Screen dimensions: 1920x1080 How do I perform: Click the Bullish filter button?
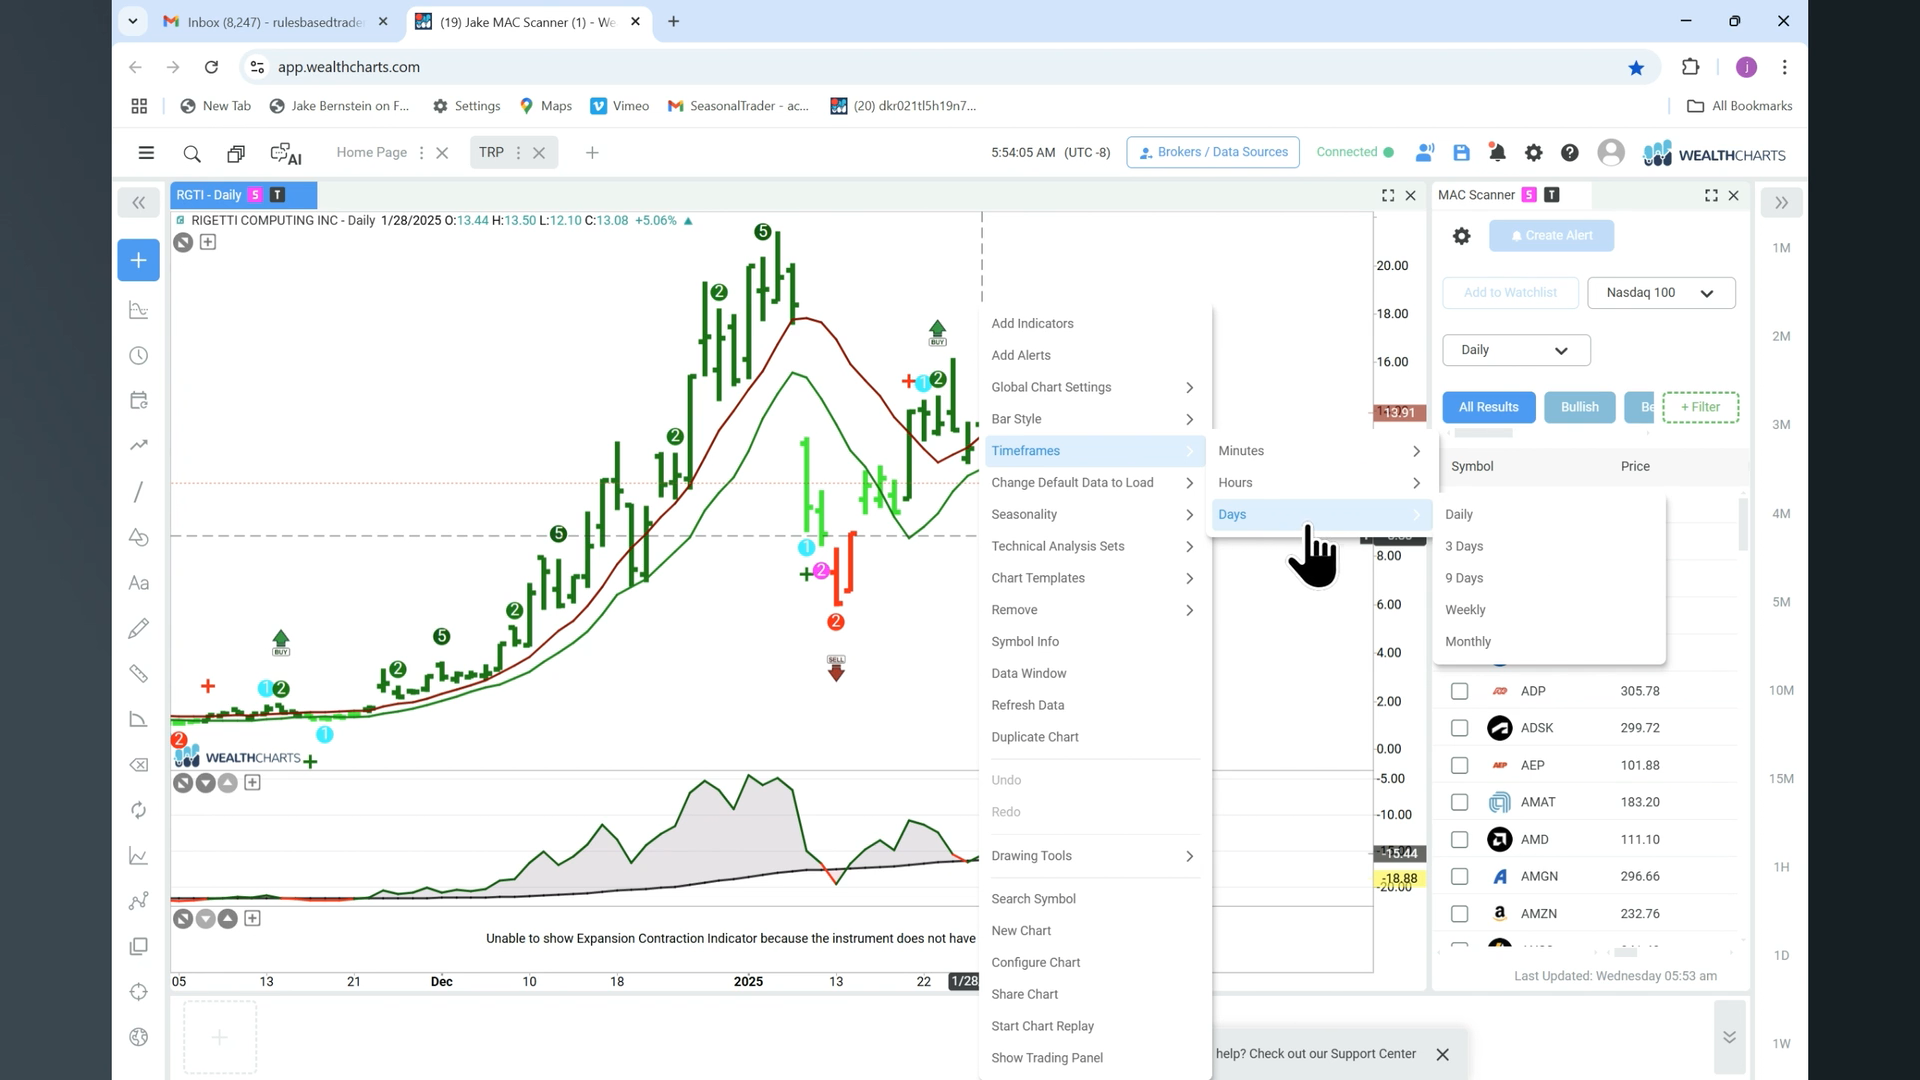(1579, 407)
